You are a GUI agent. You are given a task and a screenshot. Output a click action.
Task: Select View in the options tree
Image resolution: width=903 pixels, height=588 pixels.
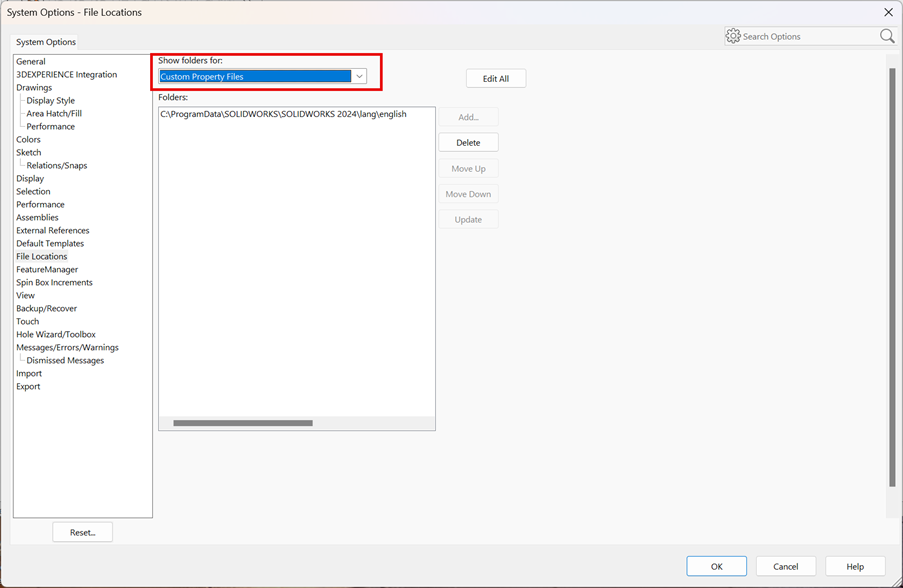pyautogui.click(x=25, y=295)
